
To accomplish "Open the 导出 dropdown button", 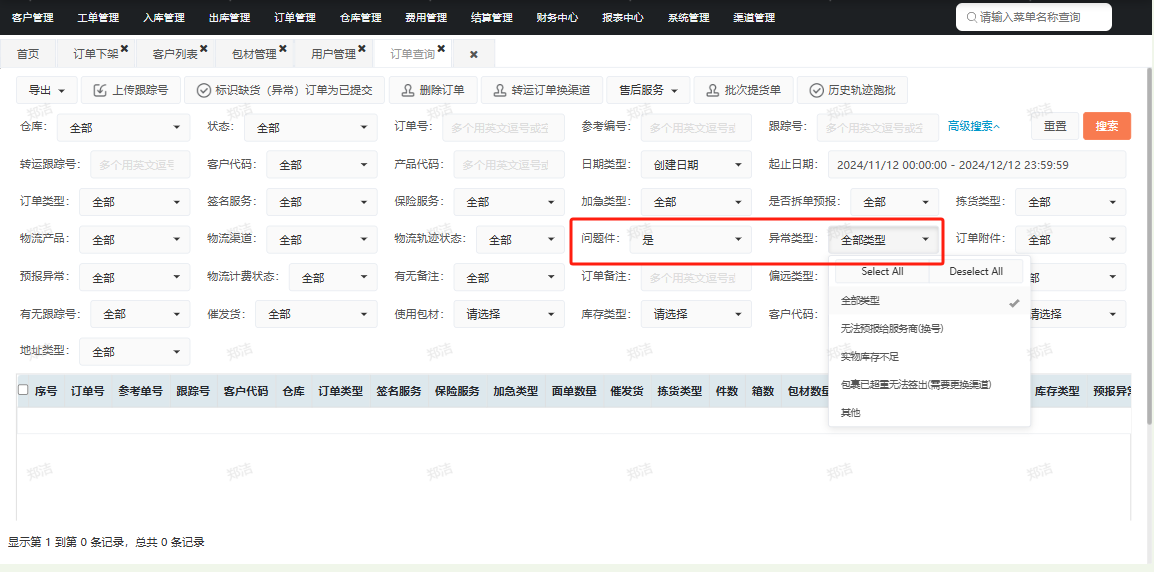I will (46, 91).
